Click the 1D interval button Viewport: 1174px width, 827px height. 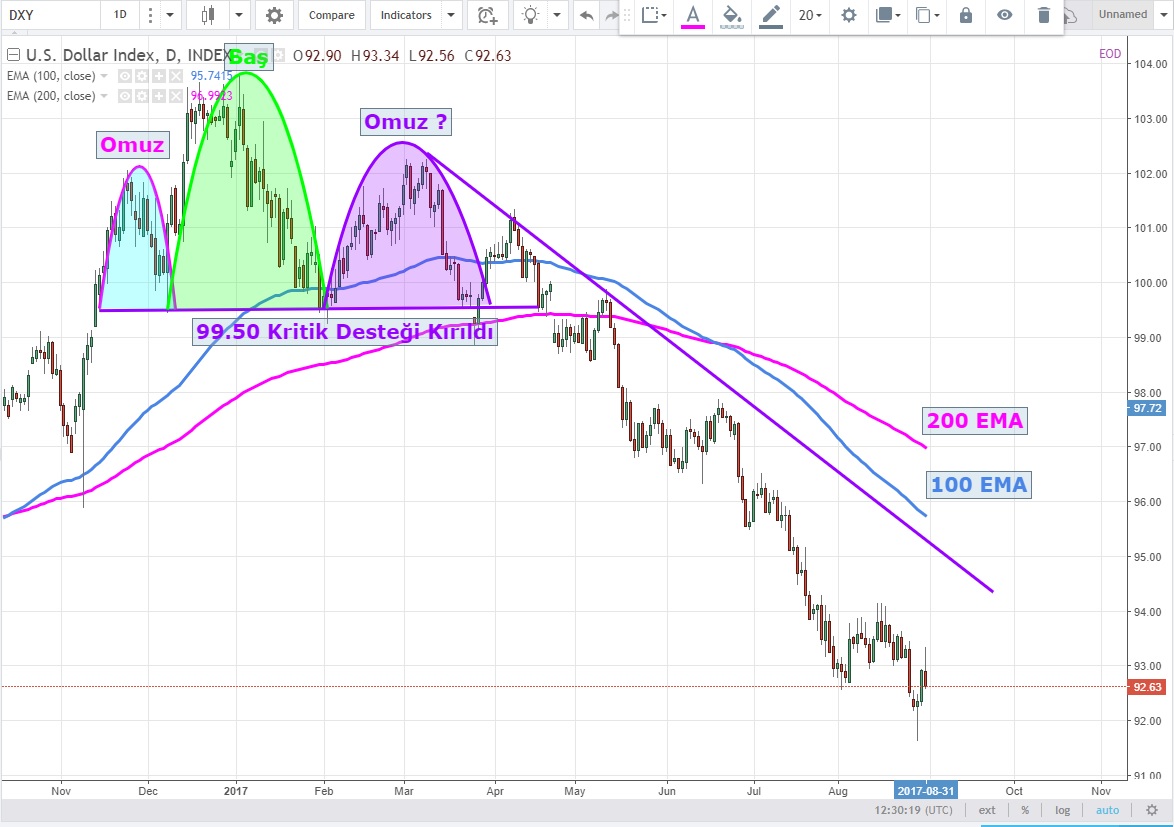pyautogui.click(x=120, y=15)
